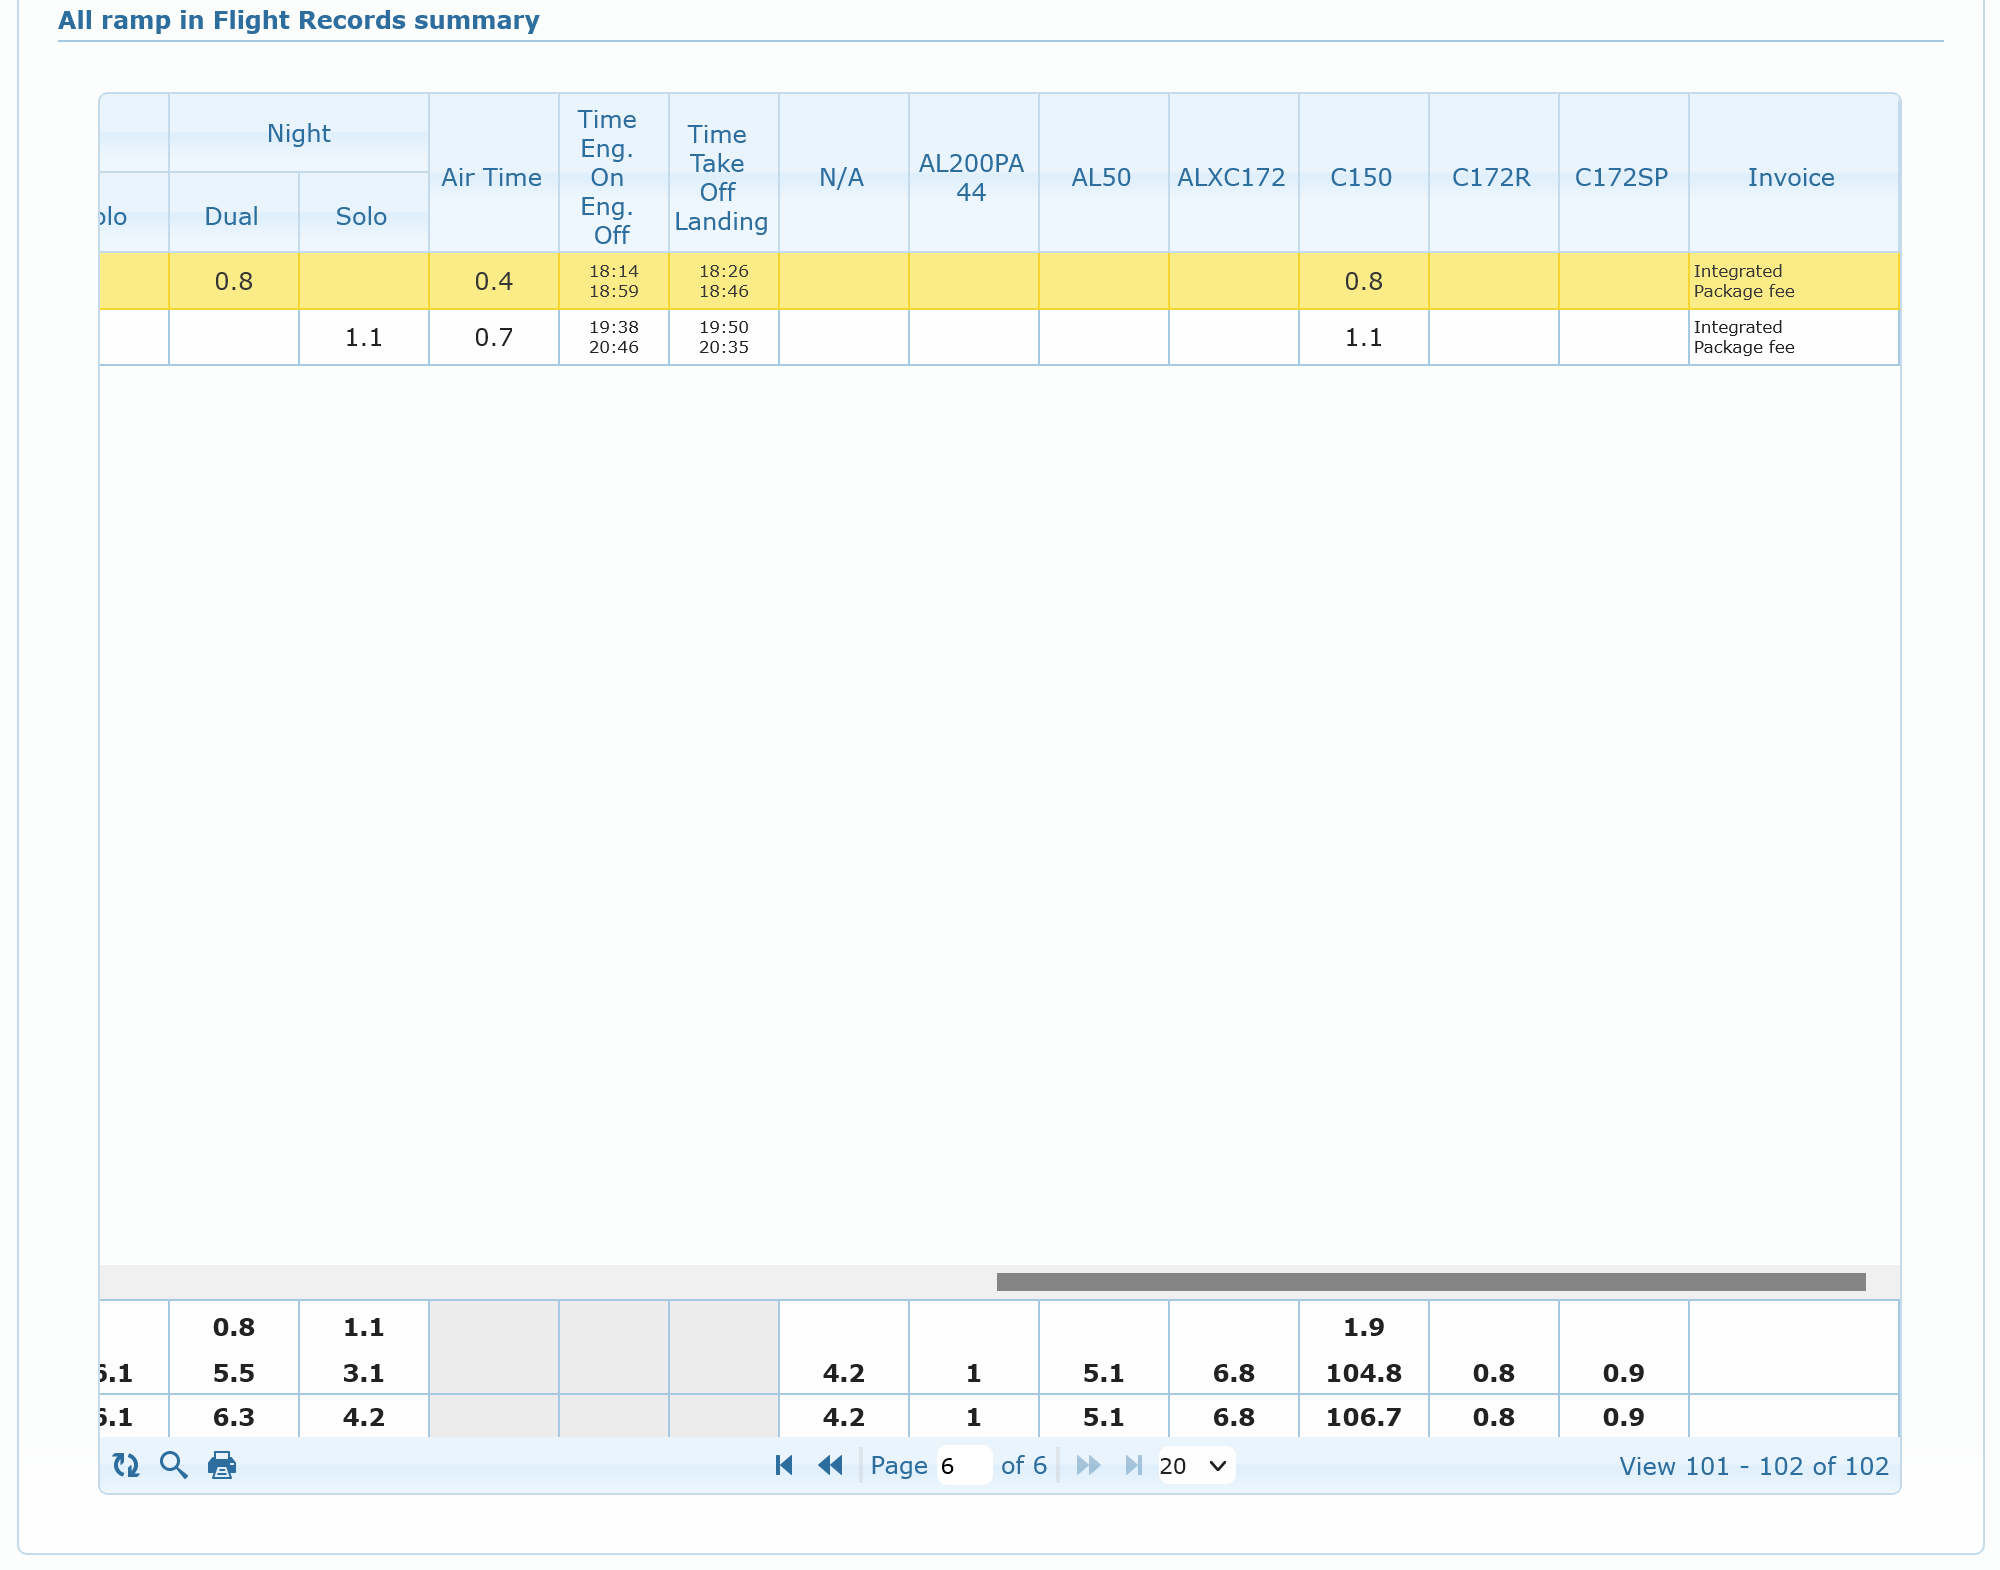The height and width of the screenshot is (1570, 2000).
Task: Open the search magnifier icon
Action: [174, 1465]
